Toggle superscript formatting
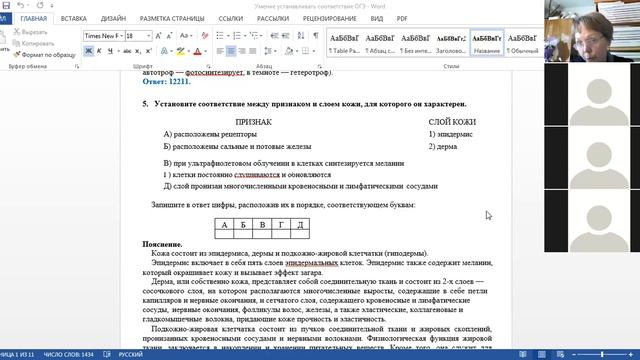This screenshot has width=640, height=360. (x=149, y=51)
